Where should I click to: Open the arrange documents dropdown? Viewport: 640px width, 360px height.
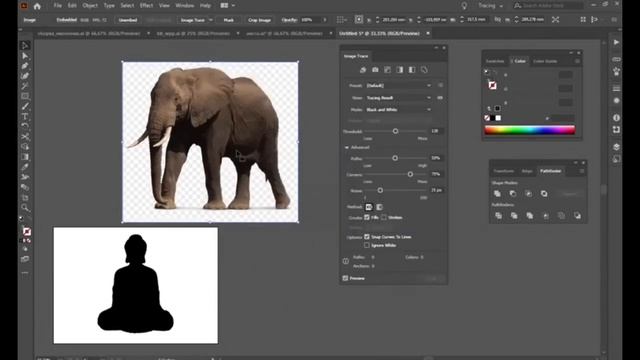coord(228,6)
